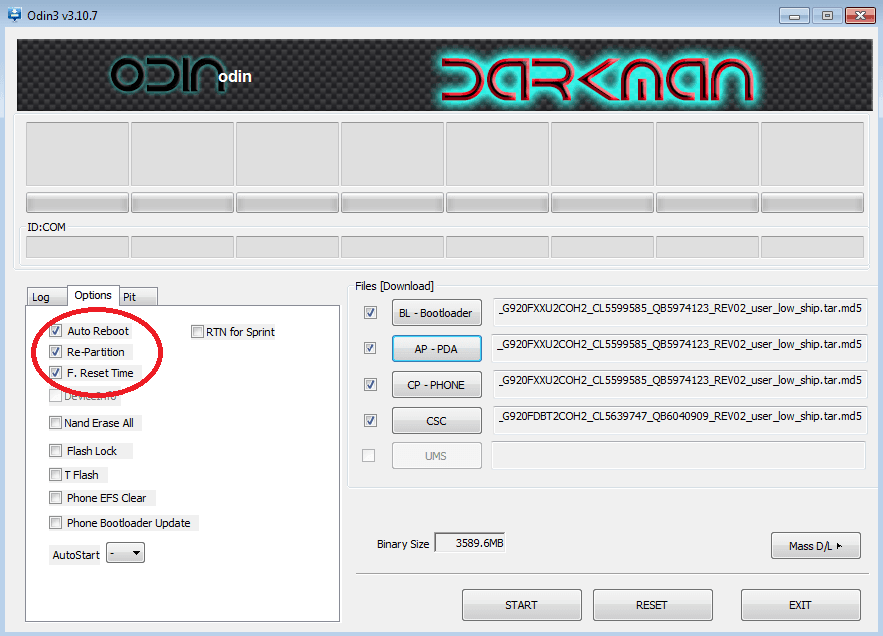Click the RESET button

pyautogui.click(x=652, y=605)
